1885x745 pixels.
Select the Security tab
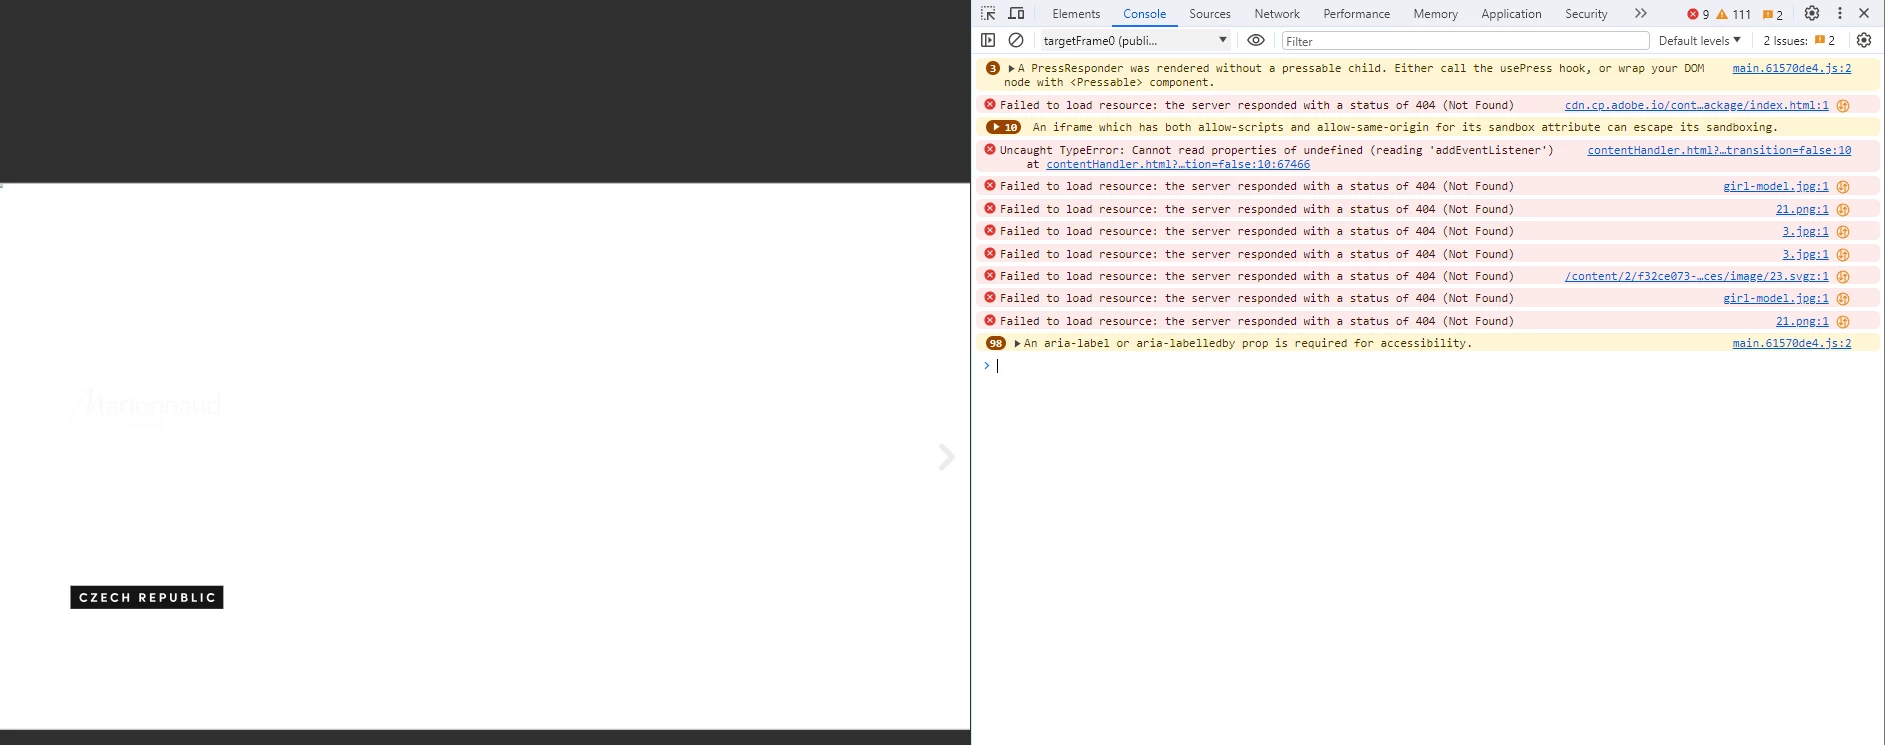1586,14
